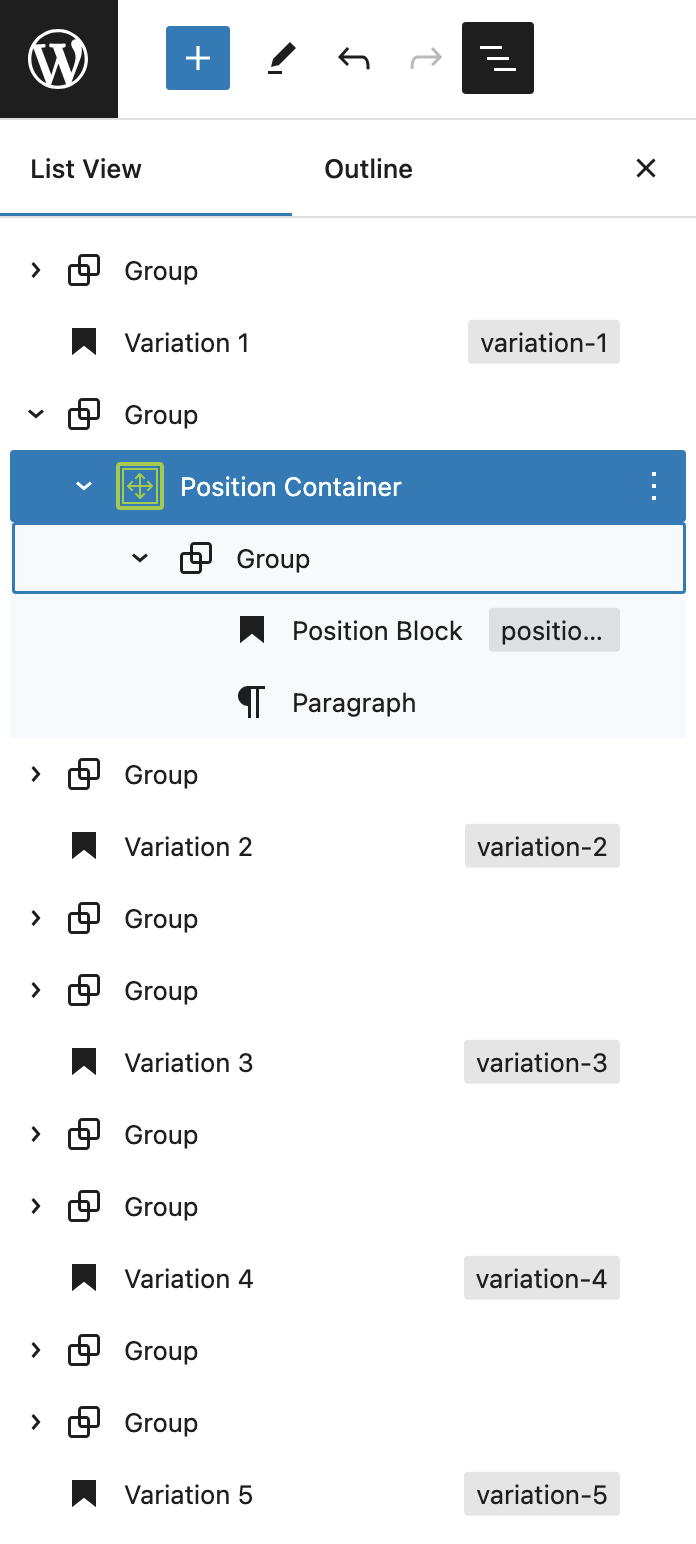This screenshot has height=1544, width=696.
Task: Select the Tools pencil icon
Action: [282, 58]
